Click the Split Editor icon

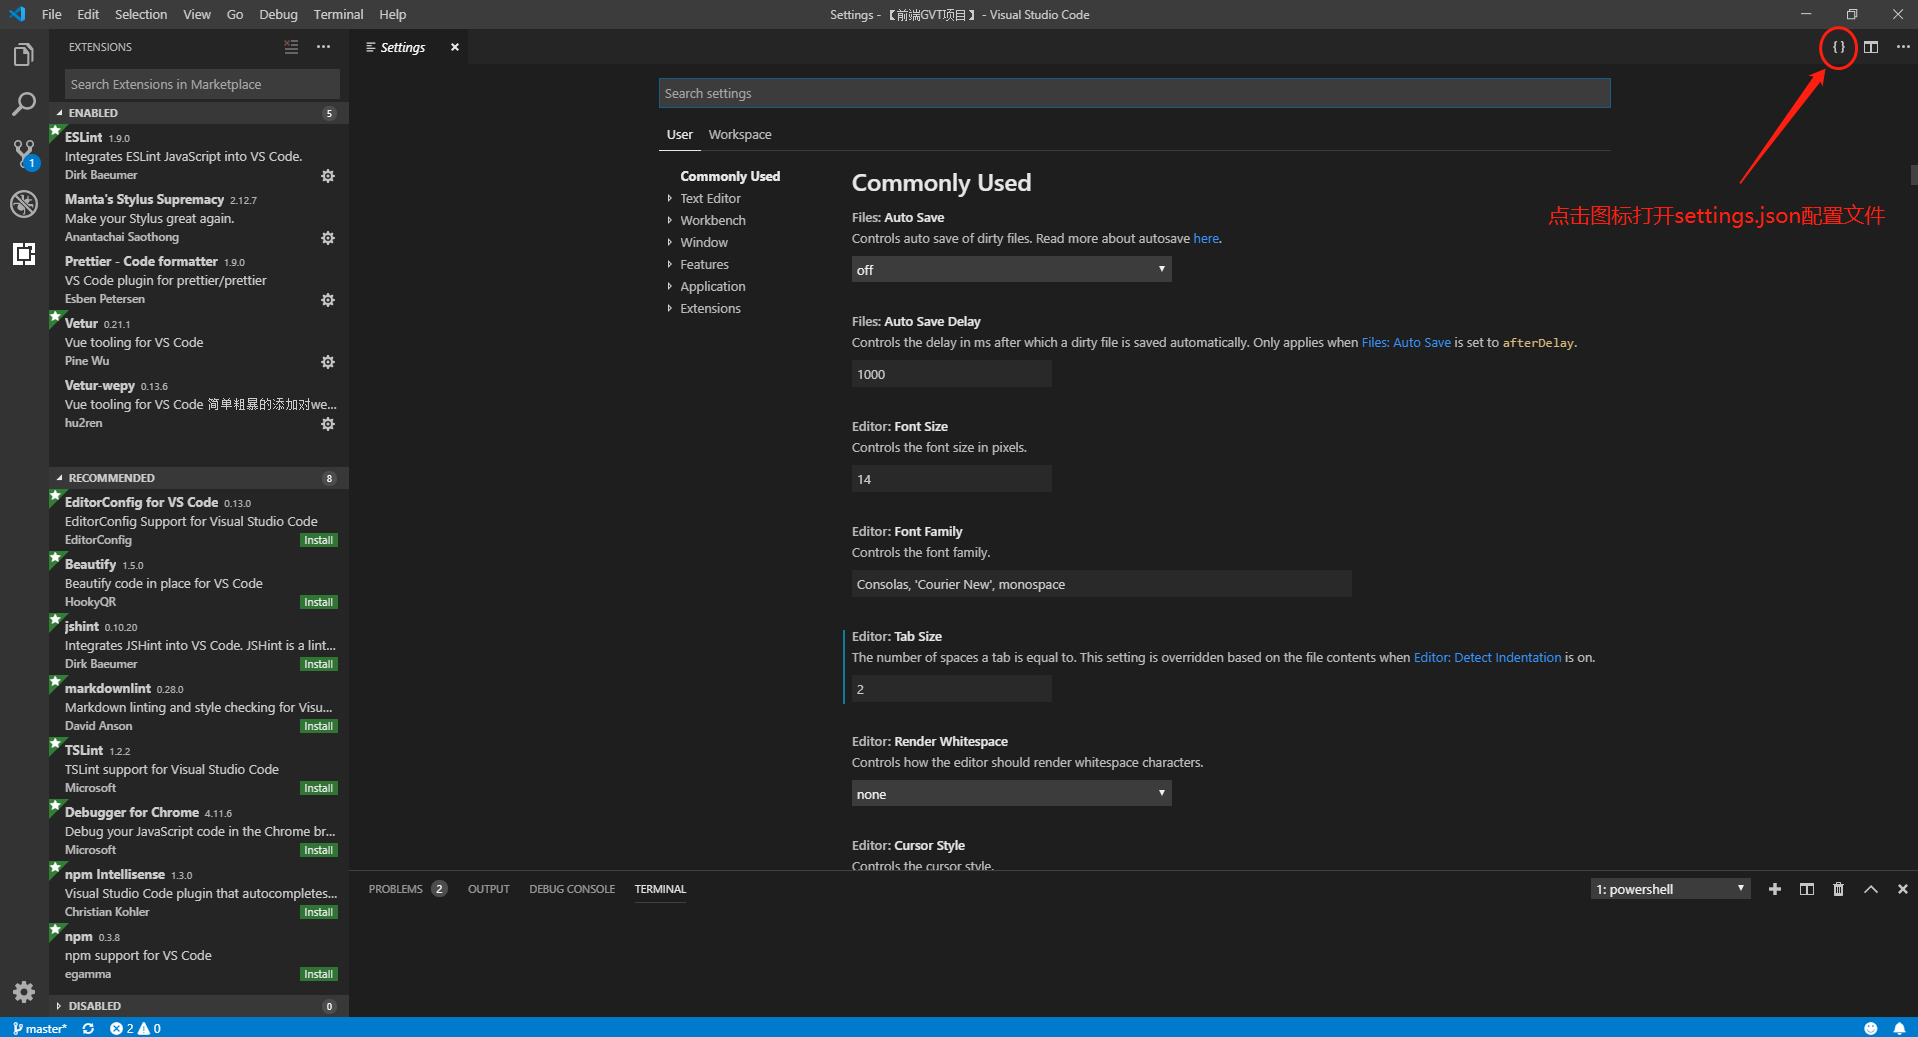(1871, 47)
